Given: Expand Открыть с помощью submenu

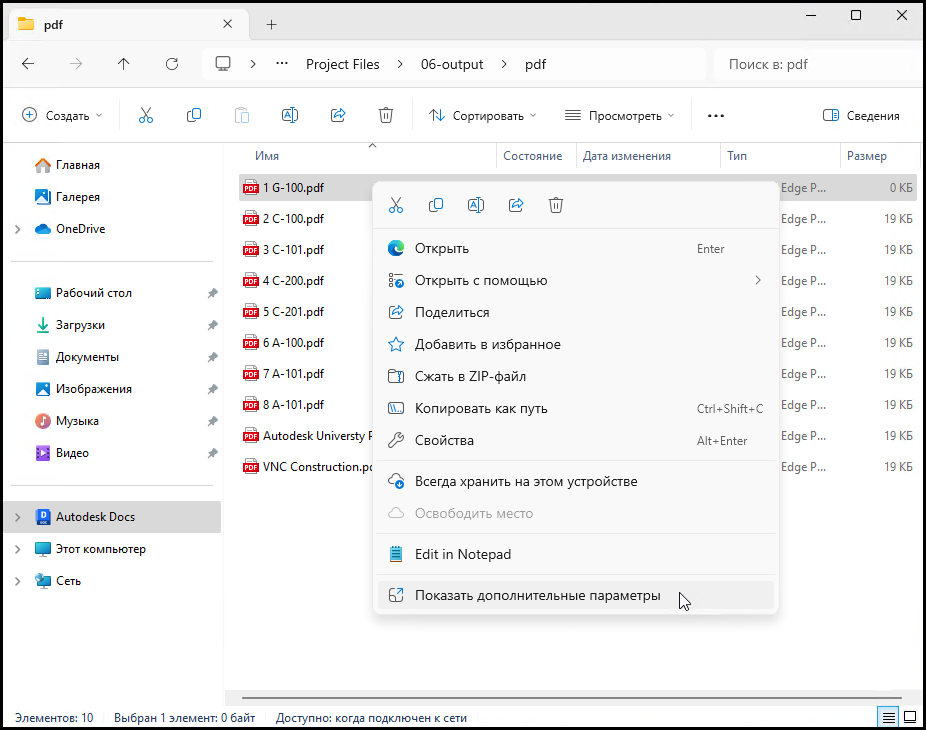Looking at the screenshot, I should 575,281.
